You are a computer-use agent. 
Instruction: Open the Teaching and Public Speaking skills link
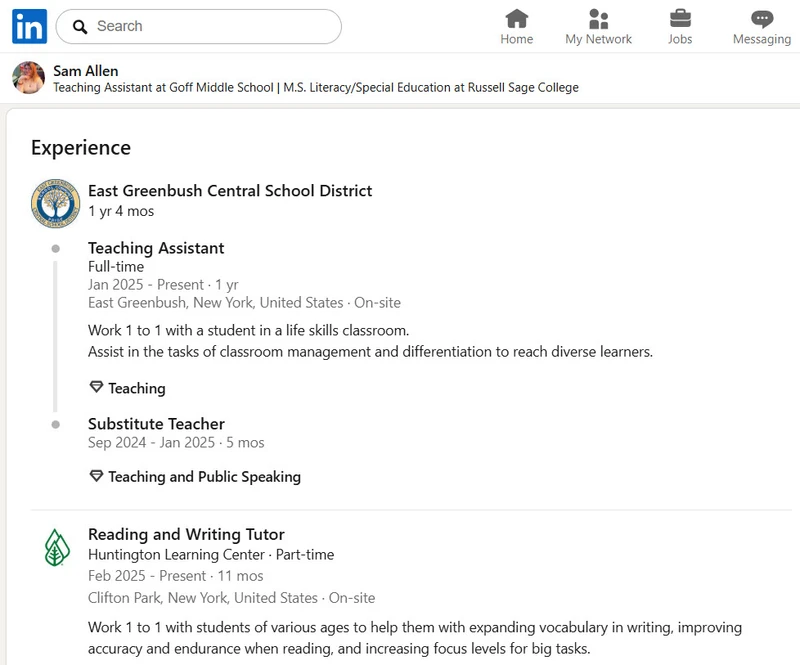(x=205, y=477)
